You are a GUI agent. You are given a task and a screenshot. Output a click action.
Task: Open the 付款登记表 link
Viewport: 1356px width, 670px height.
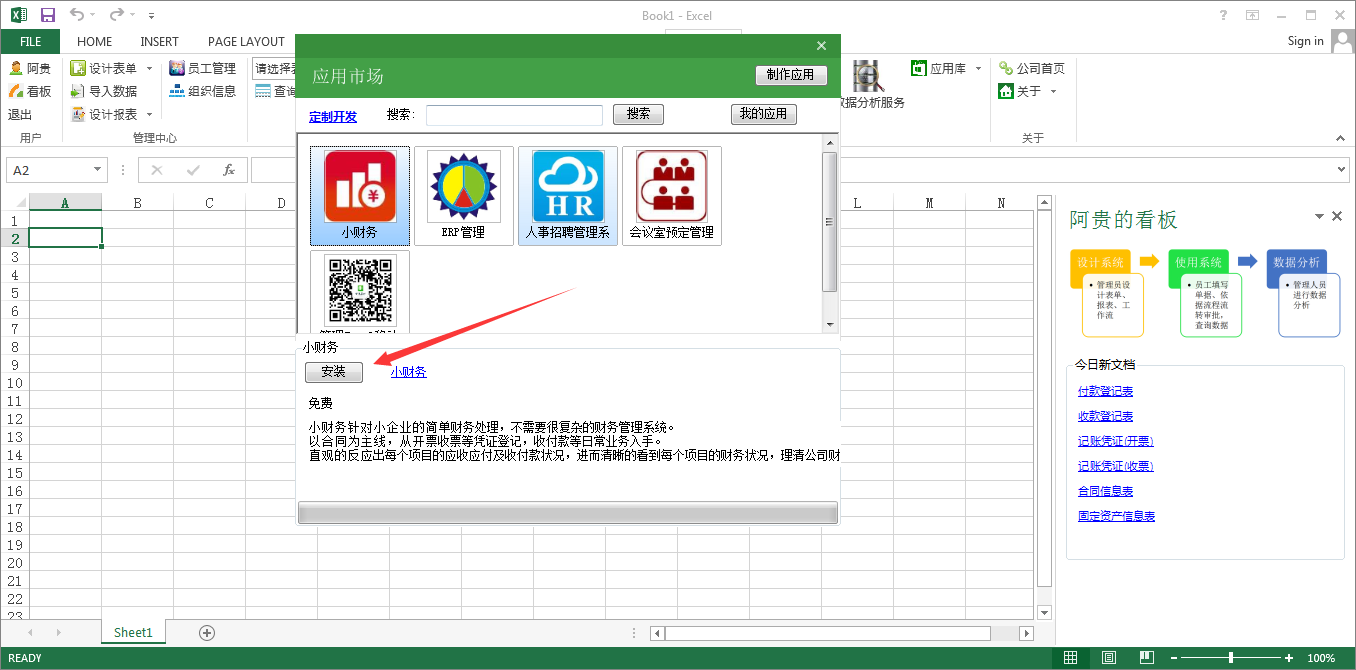(x=1105, y=391)
